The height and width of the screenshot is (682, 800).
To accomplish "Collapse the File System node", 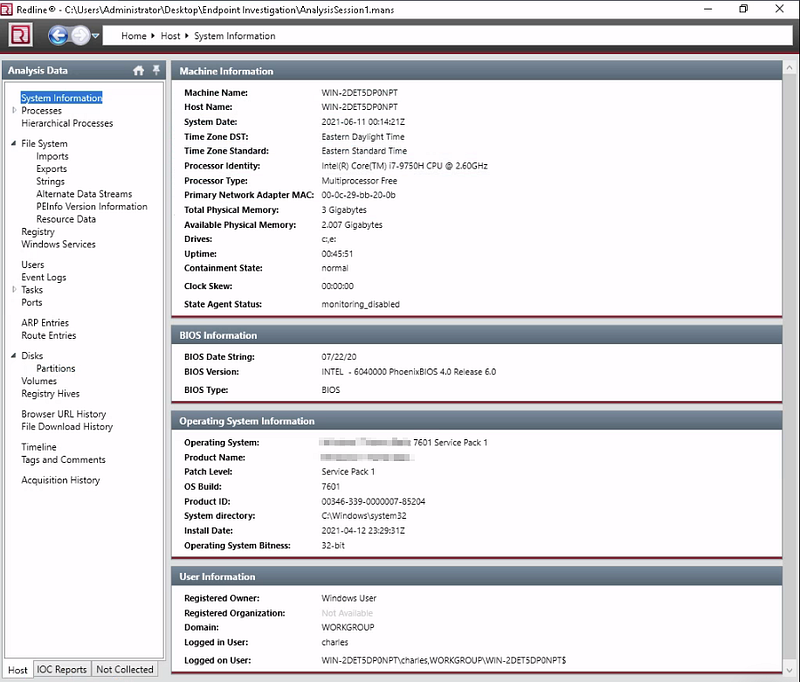I will pos(14,143).
